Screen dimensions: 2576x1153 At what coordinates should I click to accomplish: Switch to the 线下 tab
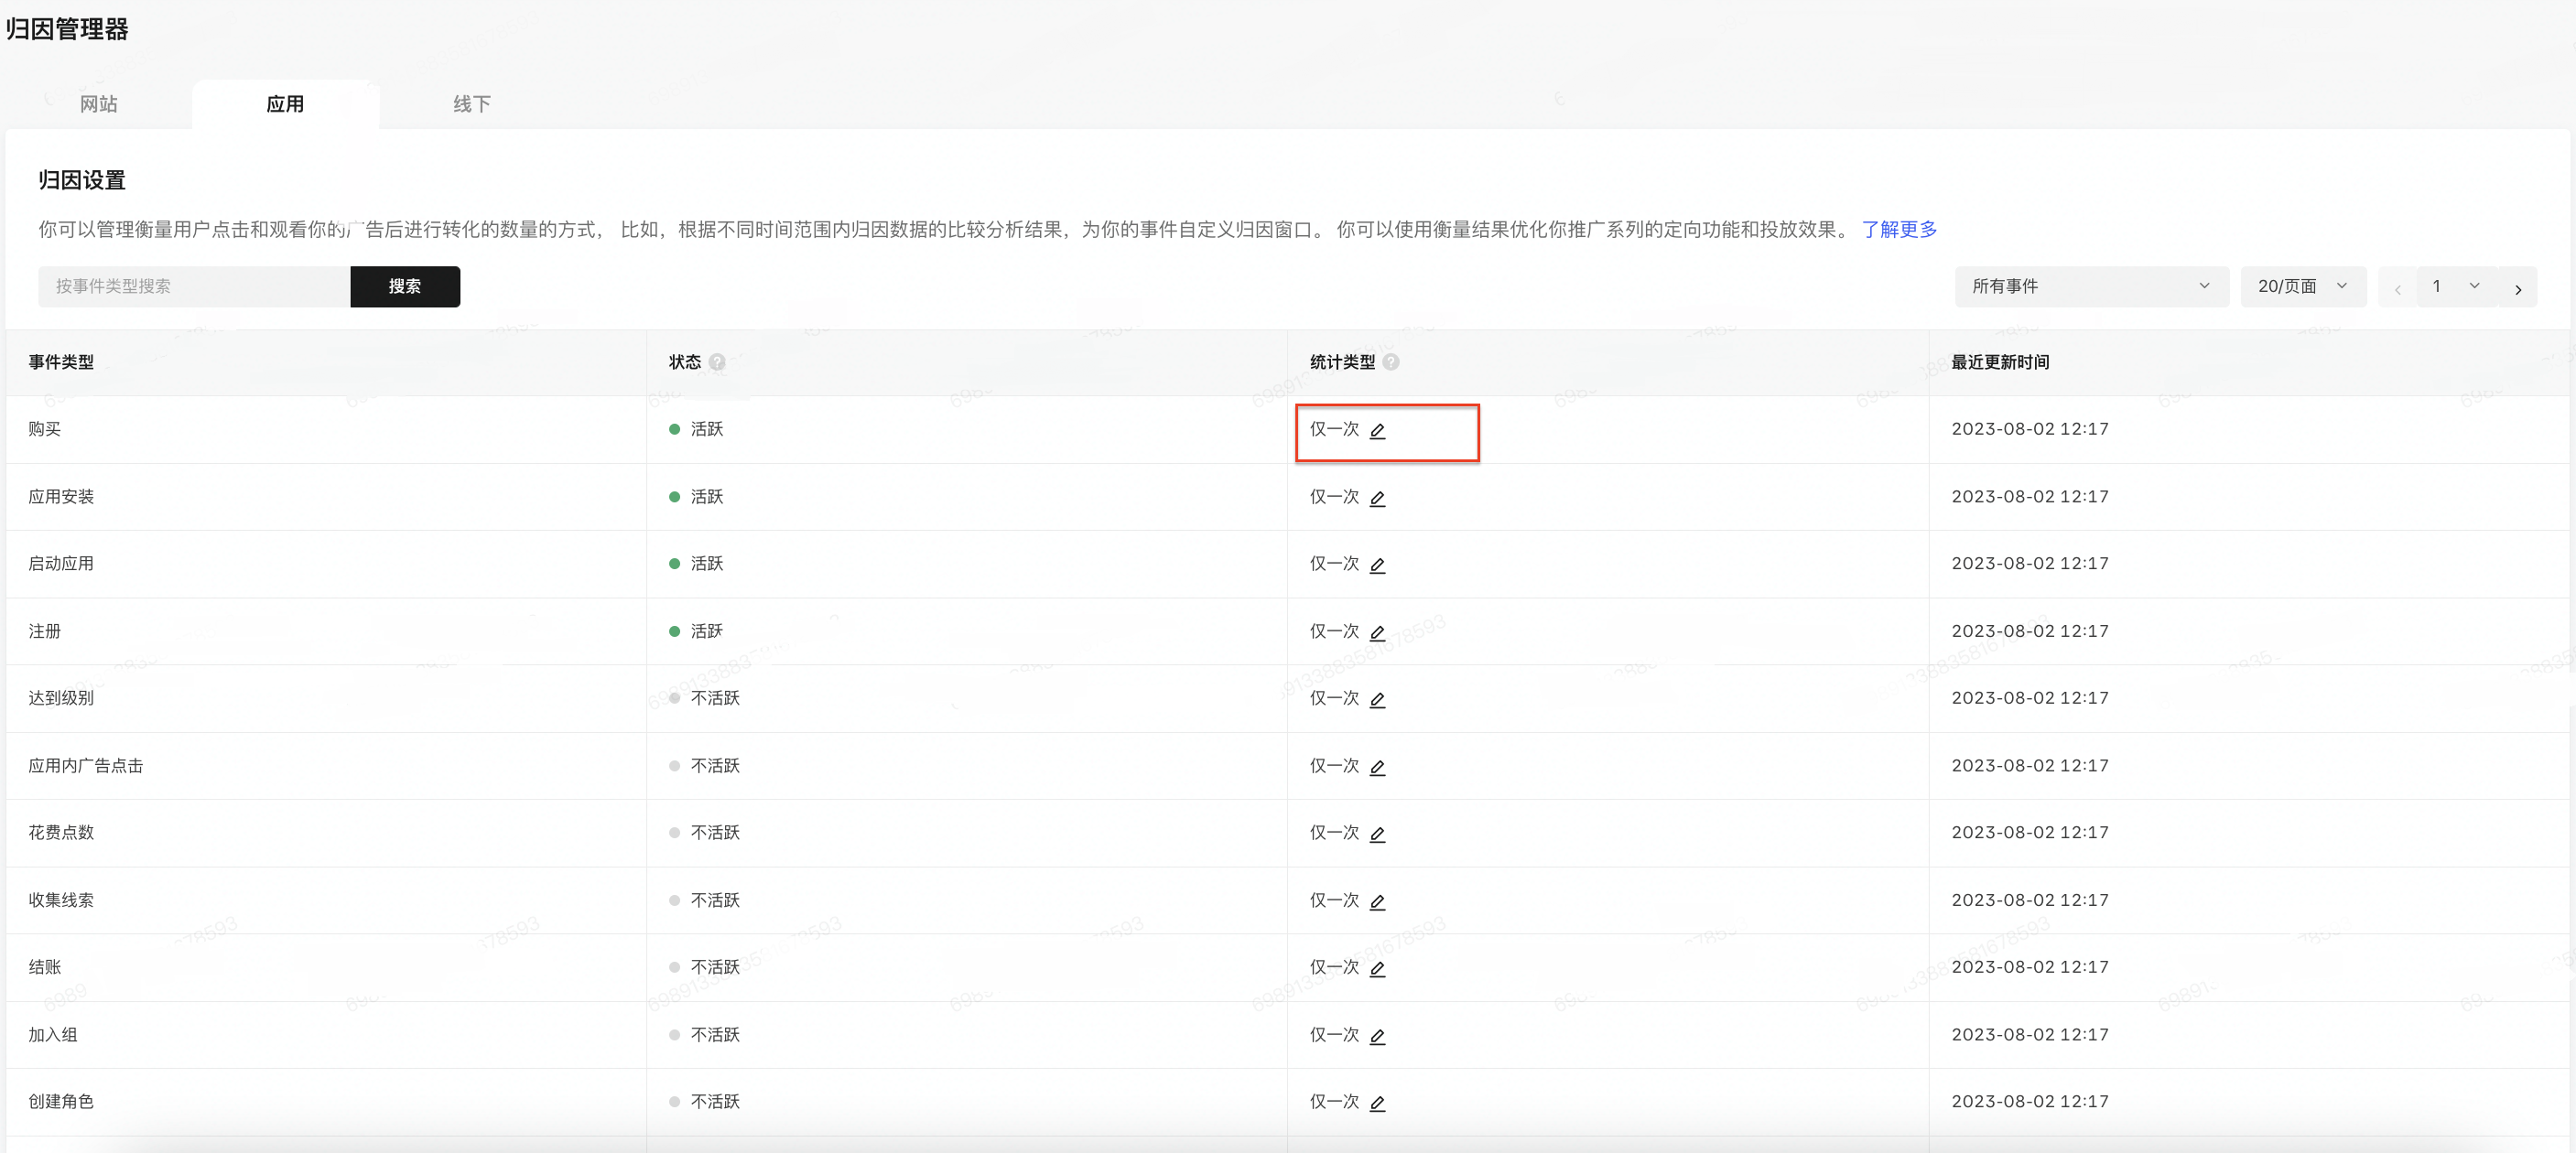click(x=472, y=104)
